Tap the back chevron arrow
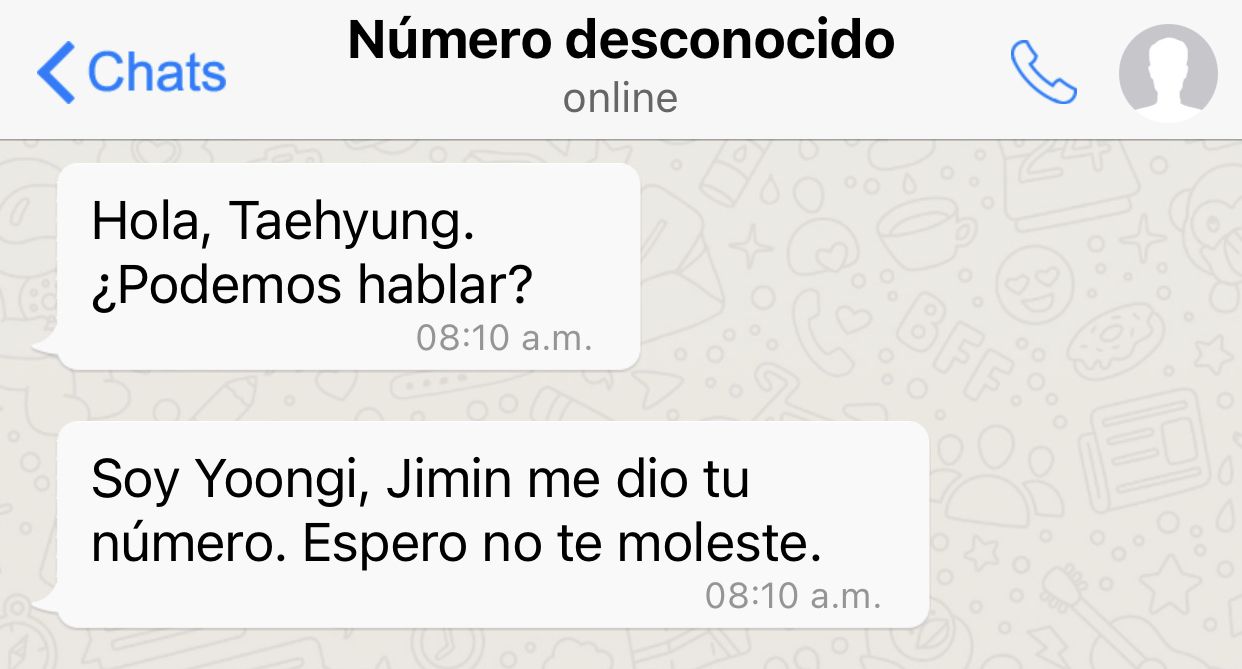Viewport: 1242px width, 669px height. pos(56,72)
